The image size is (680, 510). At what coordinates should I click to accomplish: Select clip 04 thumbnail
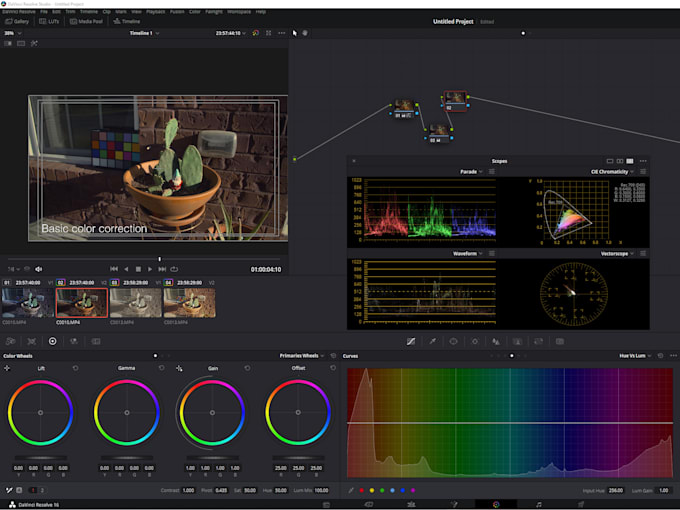pyautogui.click(x=190, y=303)
